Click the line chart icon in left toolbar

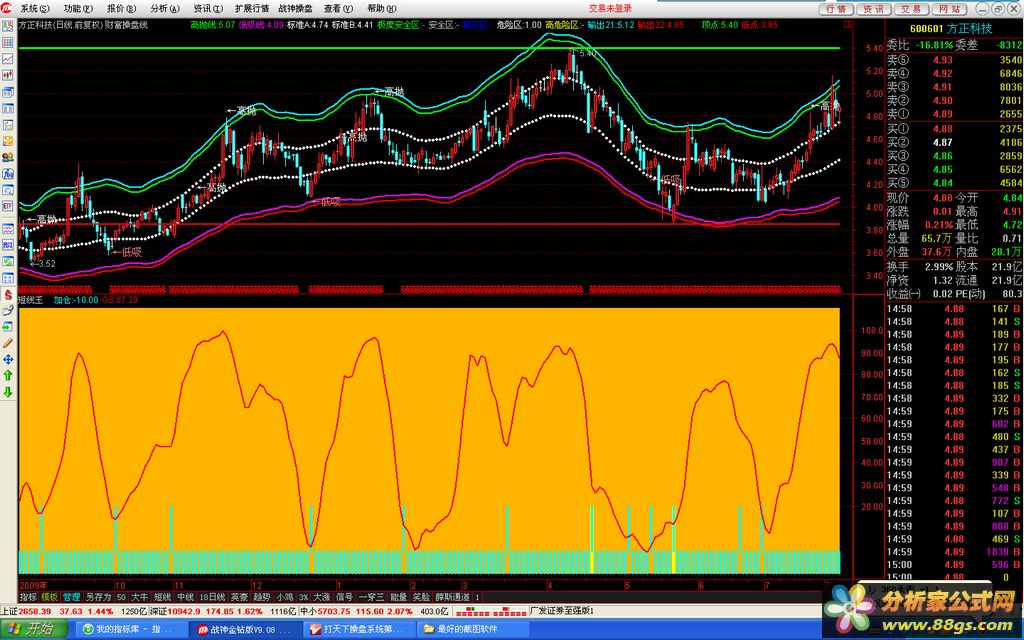(x=8, y=58)
